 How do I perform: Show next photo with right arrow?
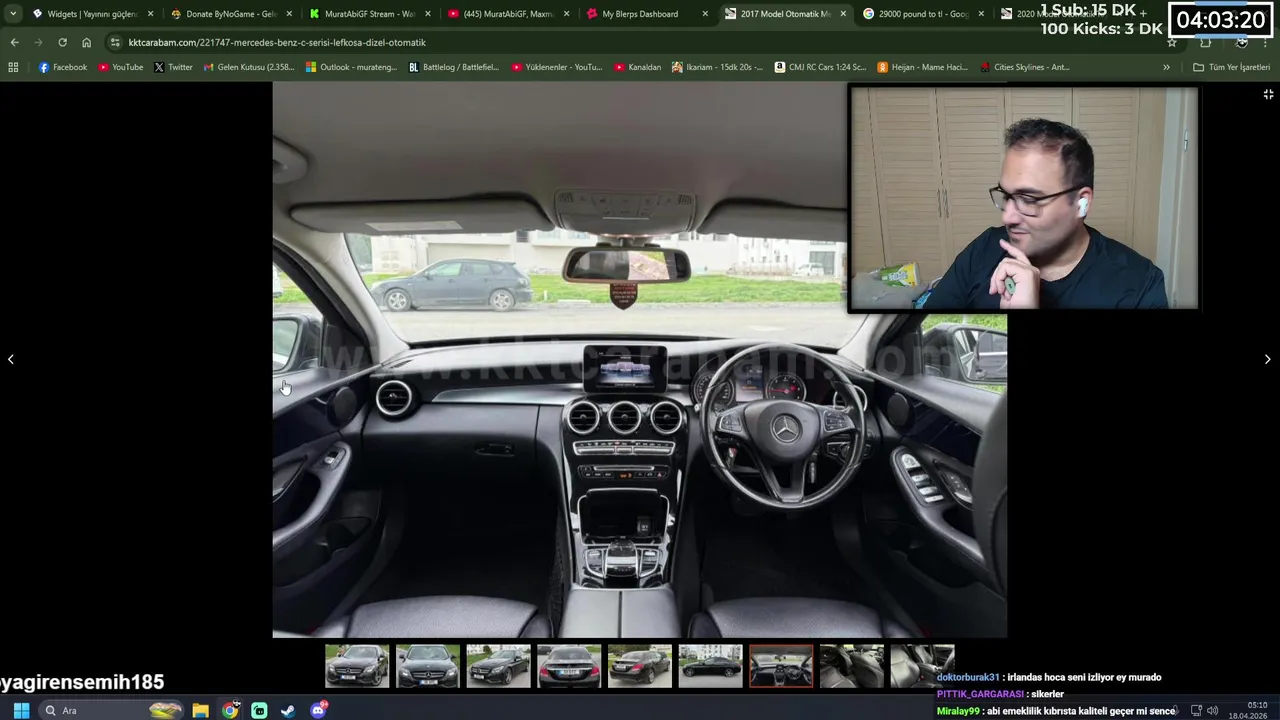click(1267, 359)
